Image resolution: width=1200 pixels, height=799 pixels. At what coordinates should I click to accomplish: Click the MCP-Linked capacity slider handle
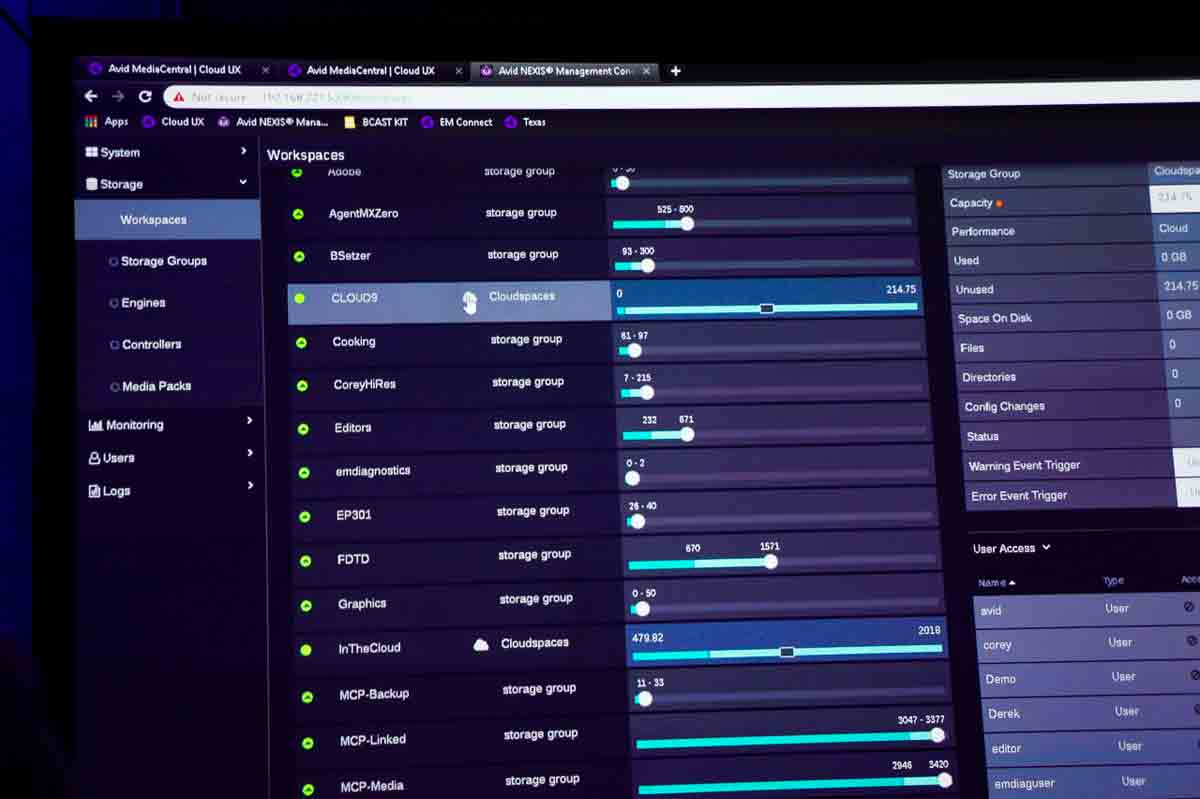tap(938, 735)
